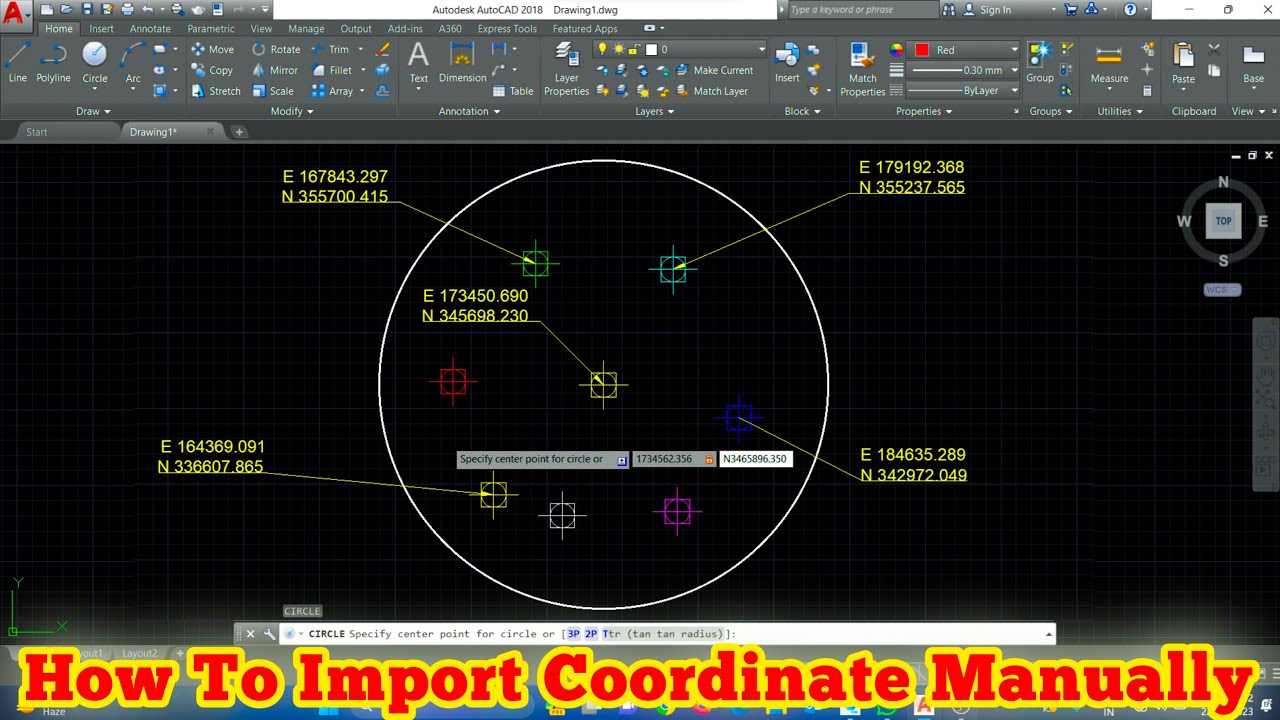The height and width of the screenshot is (720, 1280).
Task: Use the Scale tool
Action: point(273,91)
